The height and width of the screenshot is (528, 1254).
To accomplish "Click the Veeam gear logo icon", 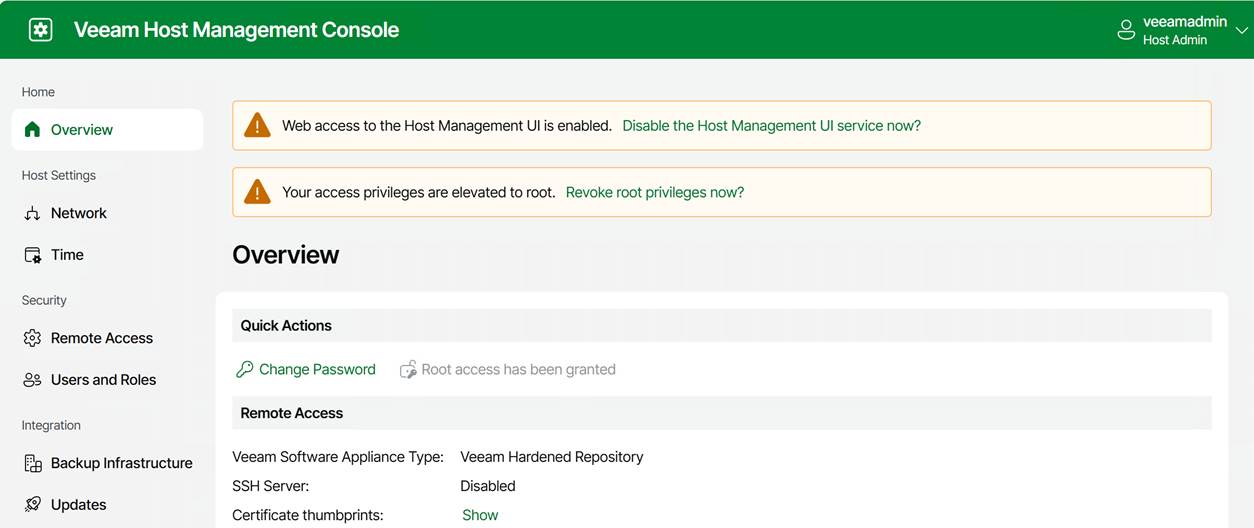I will click(x=41, y=30).
